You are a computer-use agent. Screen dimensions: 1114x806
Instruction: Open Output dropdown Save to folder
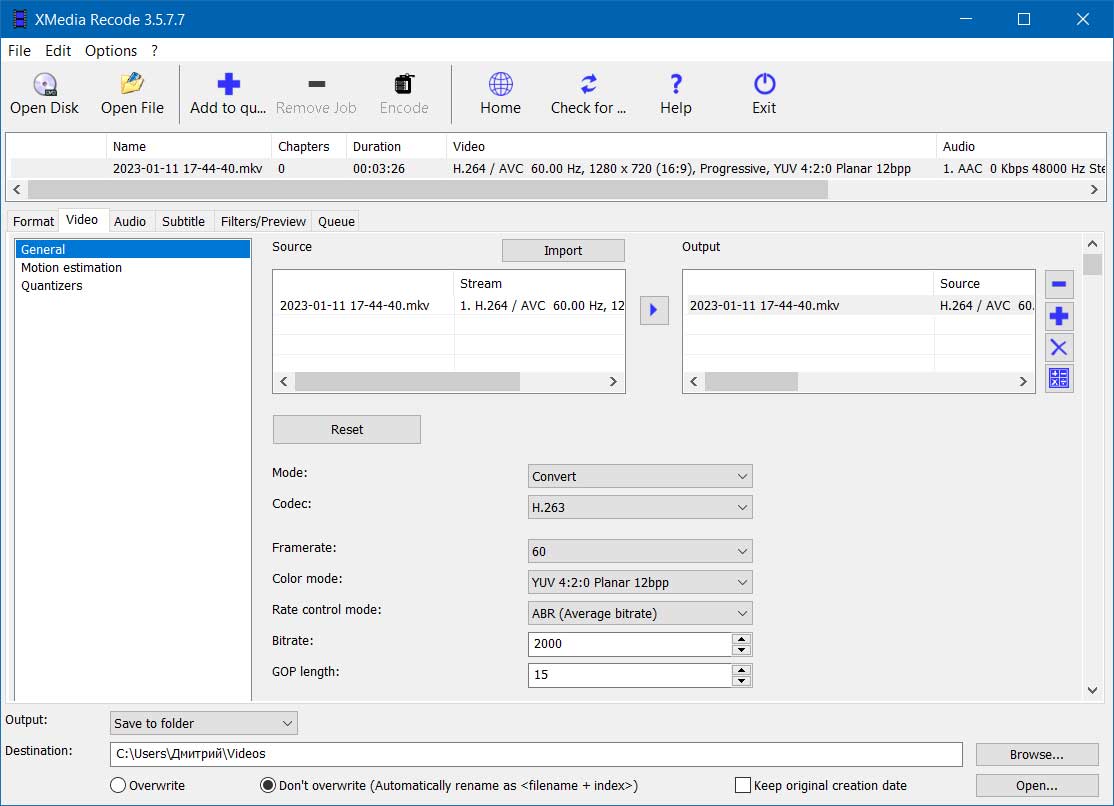203,724
